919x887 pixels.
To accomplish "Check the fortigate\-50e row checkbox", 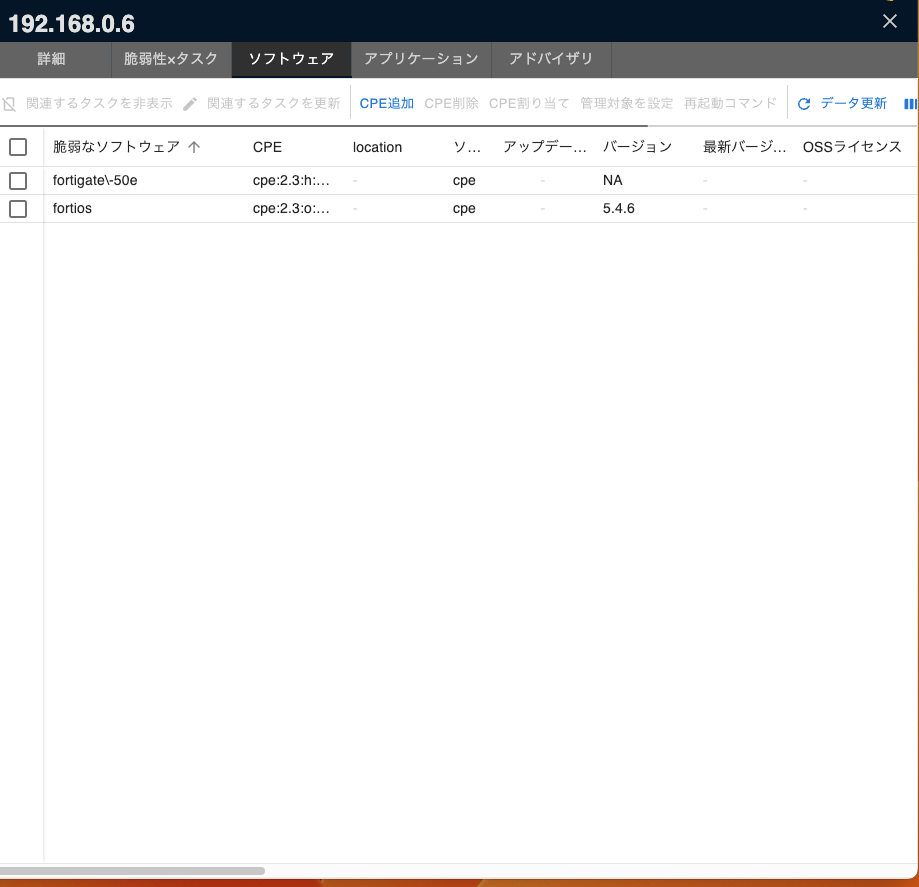I will click(18, 181).
